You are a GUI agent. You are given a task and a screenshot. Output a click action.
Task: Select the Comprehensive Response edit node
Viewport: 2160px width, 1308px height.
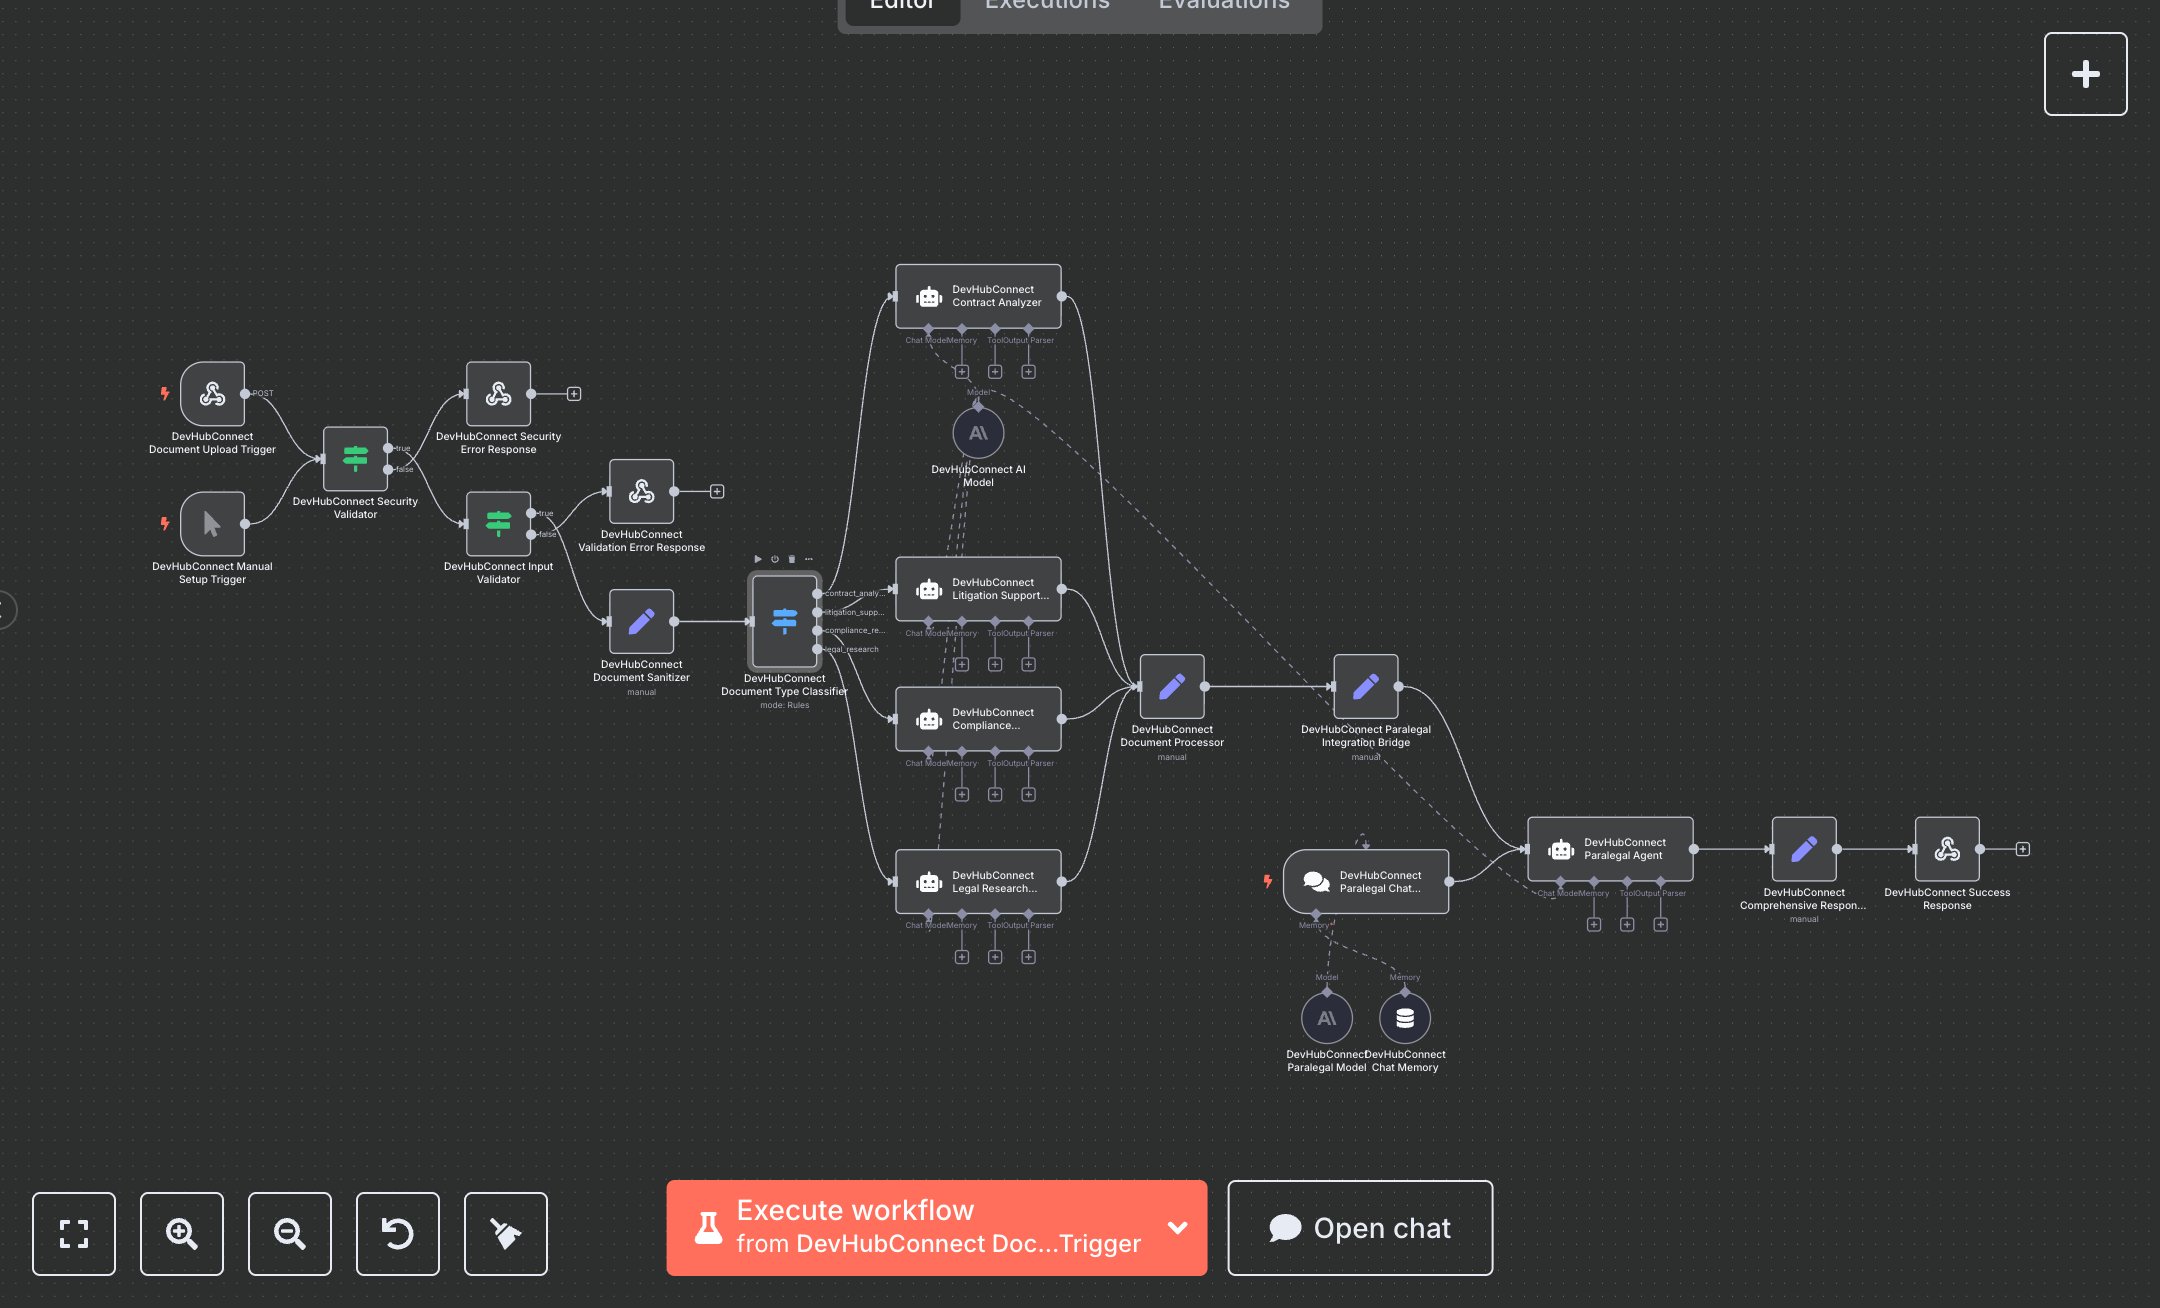pyautogui.click(x=1804, y=849)
